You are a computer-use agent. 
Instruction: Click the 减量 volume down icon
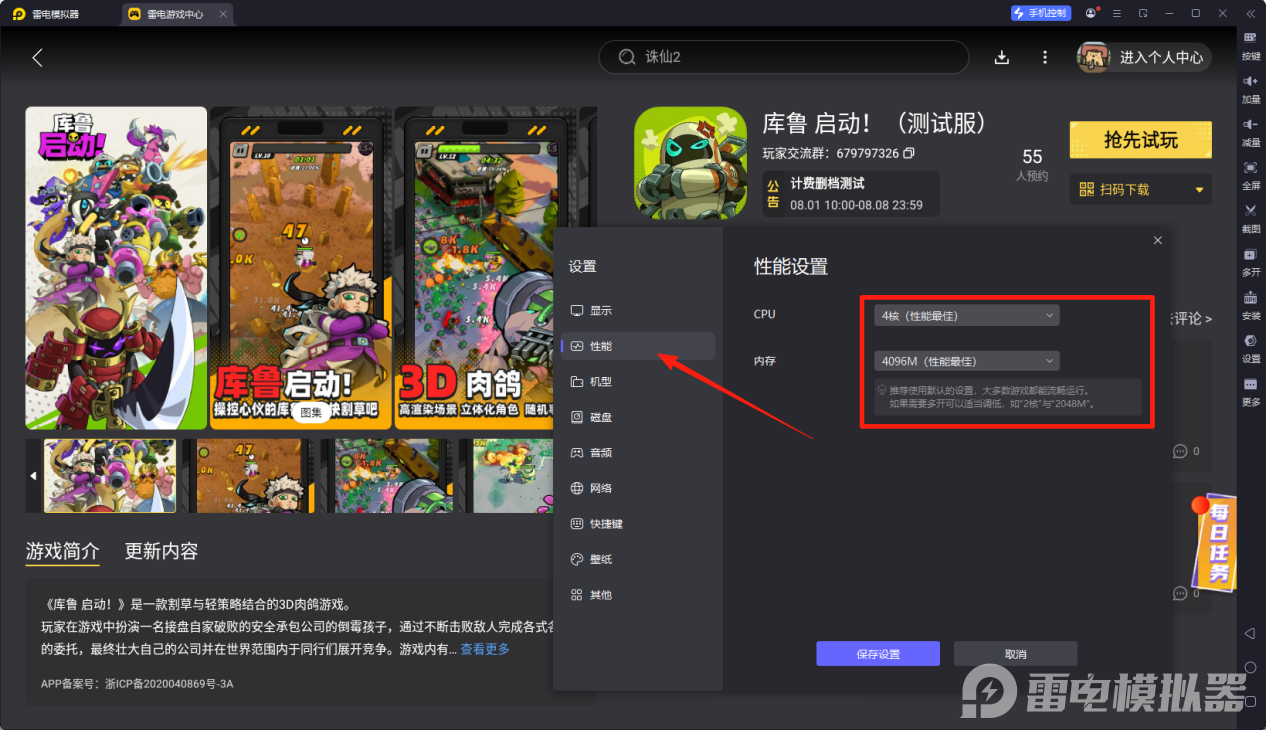(1250, 131)
